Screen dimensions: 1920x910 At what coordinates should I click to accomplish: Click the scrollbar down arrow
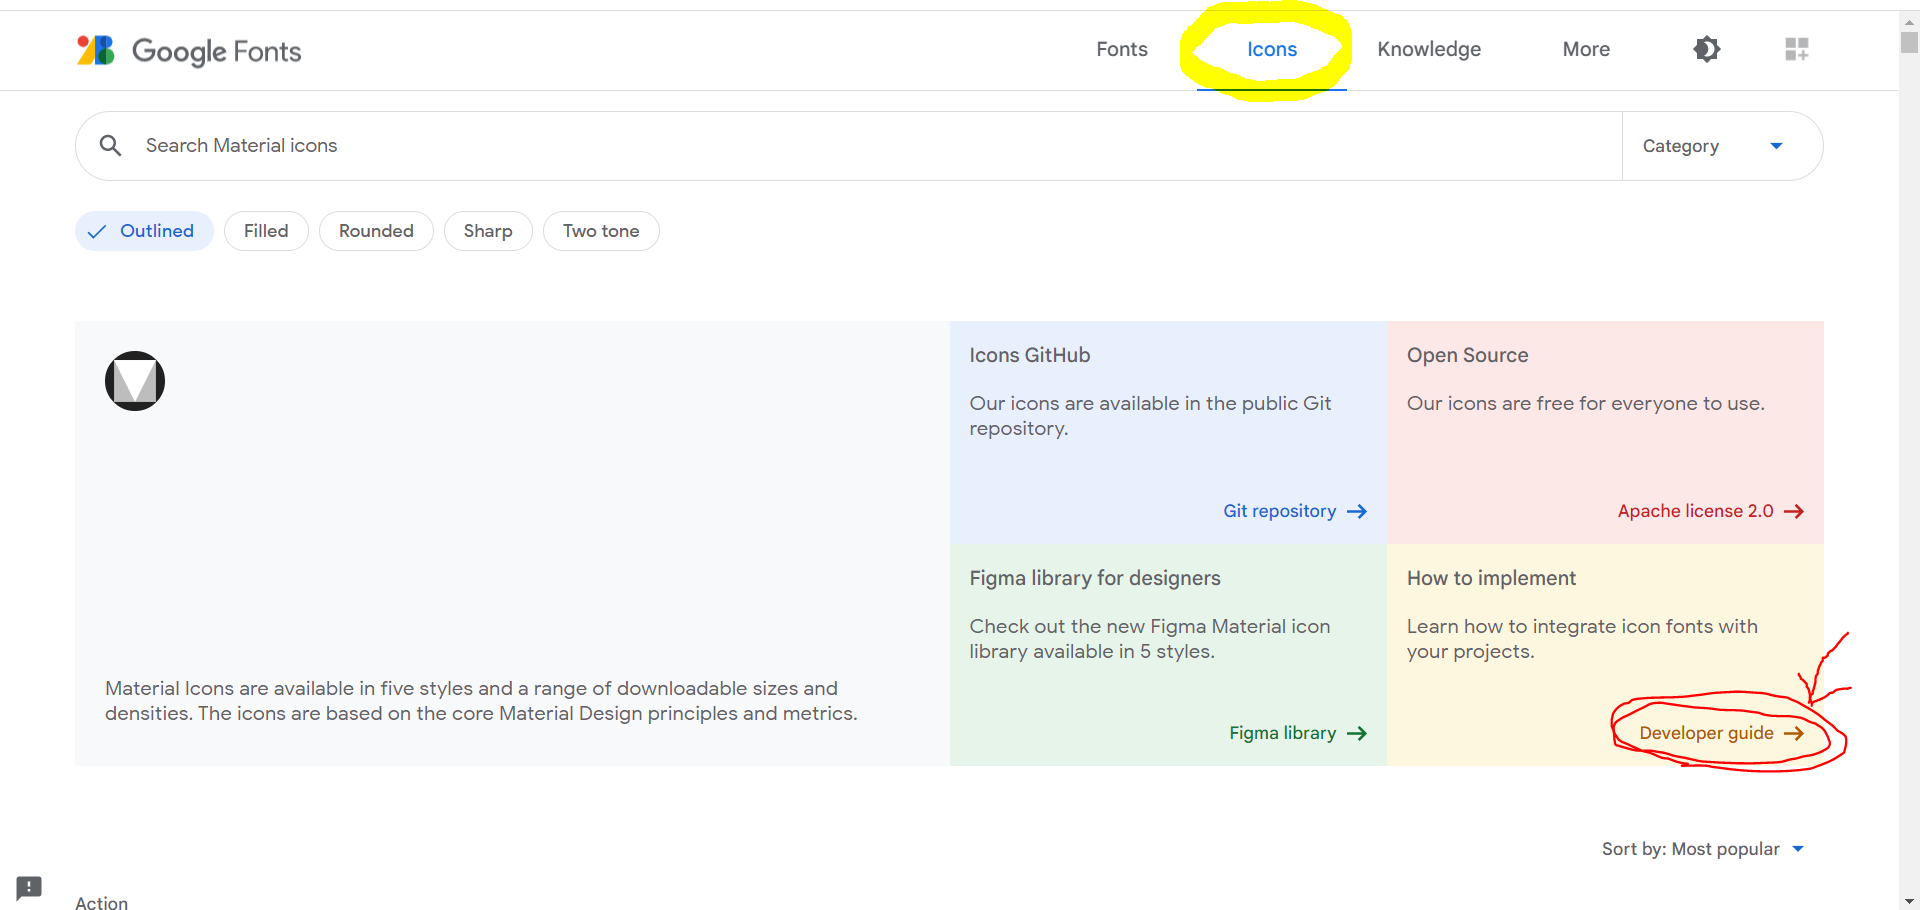tap(1909, 901)
